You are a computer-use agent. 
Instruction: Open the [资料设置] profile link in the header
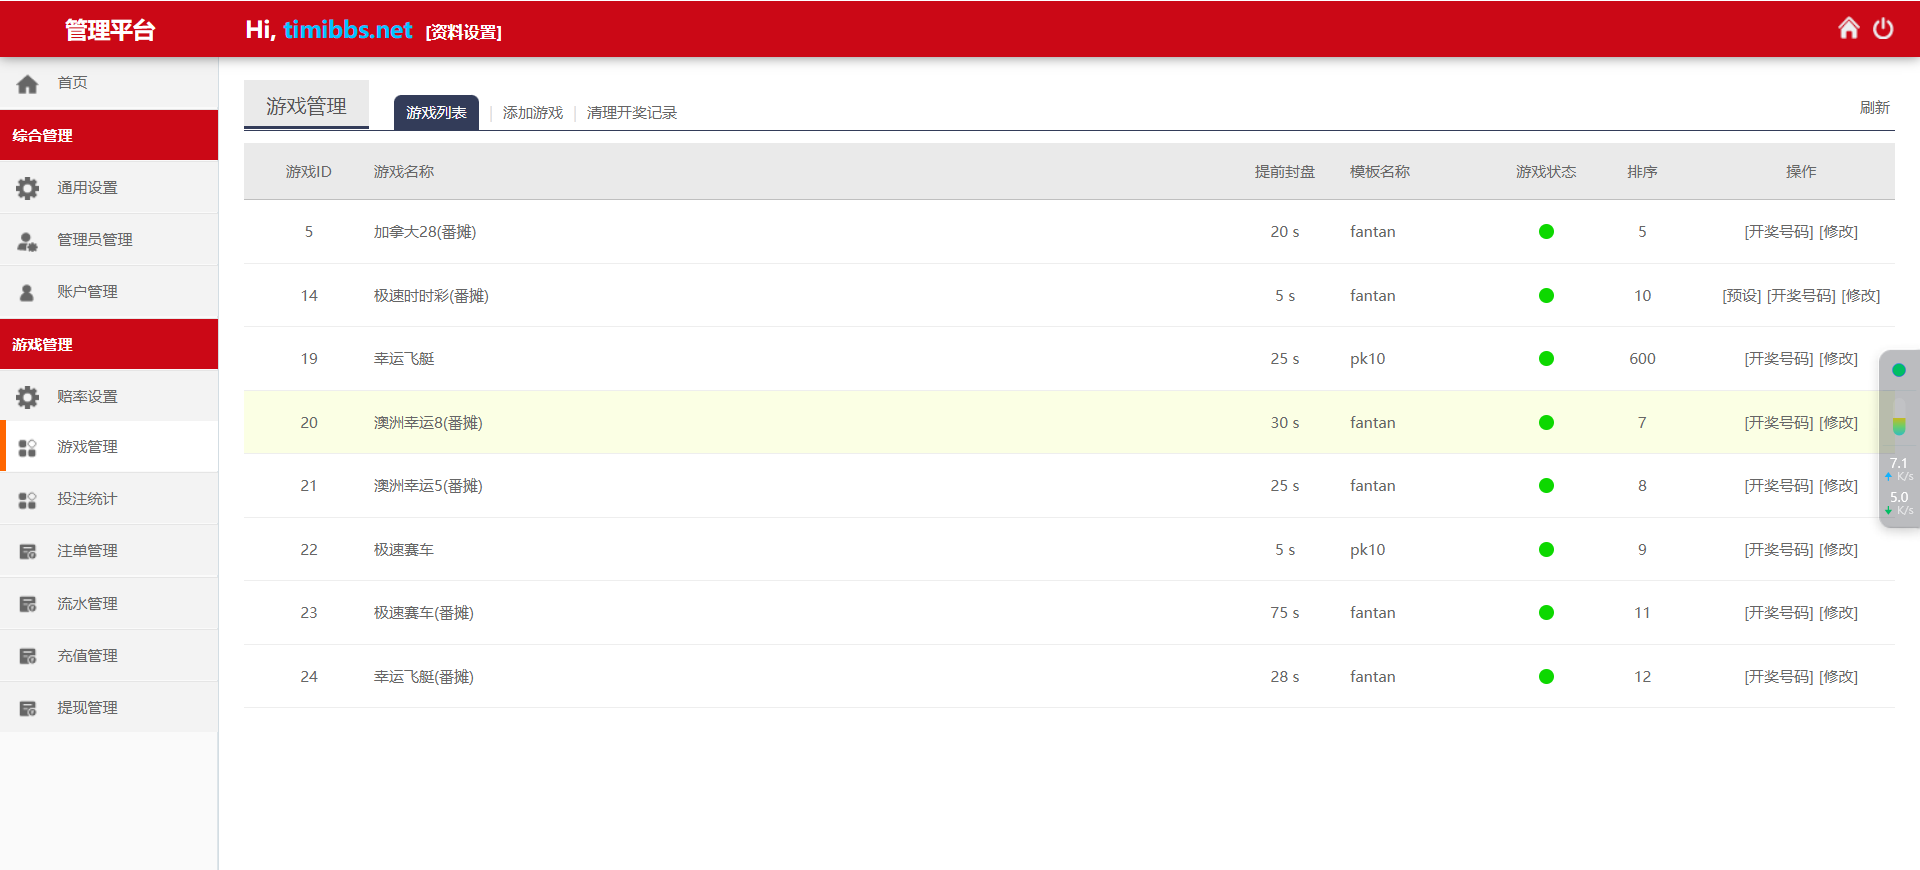(x=464, y=32)
